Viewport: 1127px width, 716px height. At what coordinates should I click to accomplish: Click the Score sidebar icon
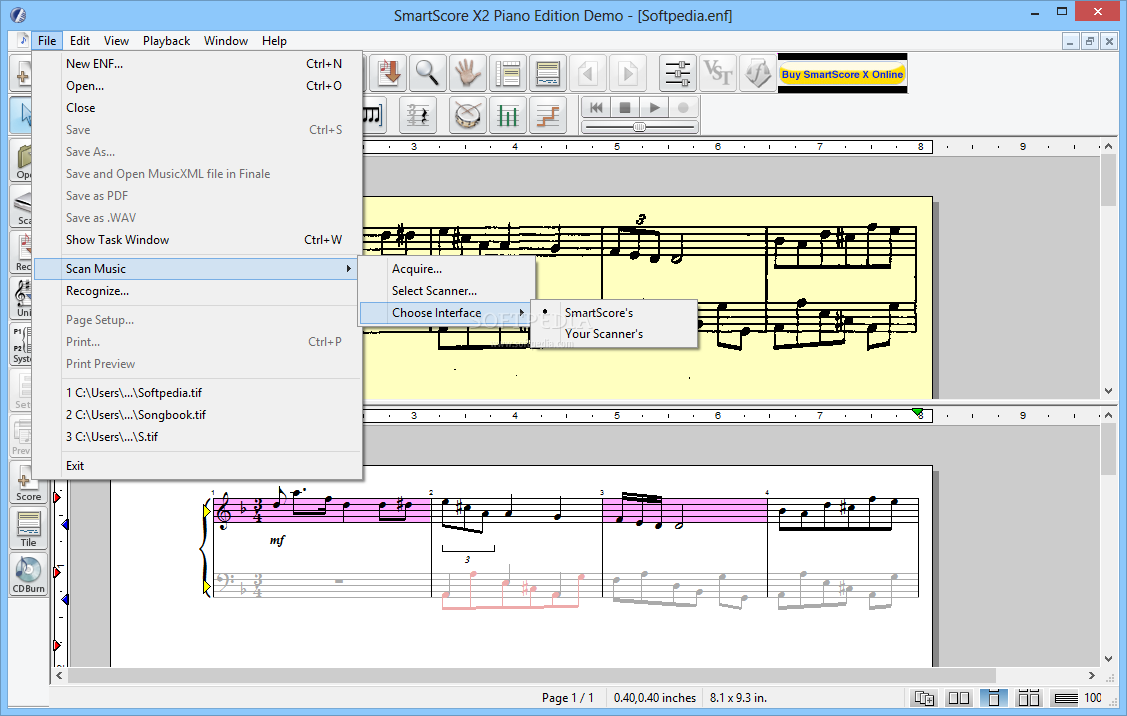[28, 482]
